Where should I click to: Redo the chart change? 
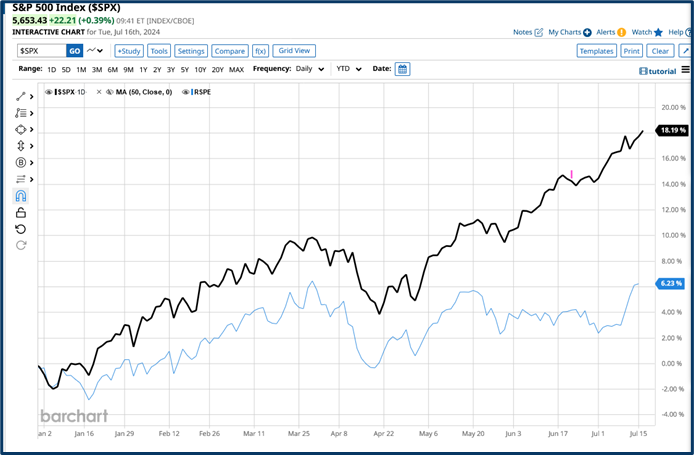21,245
